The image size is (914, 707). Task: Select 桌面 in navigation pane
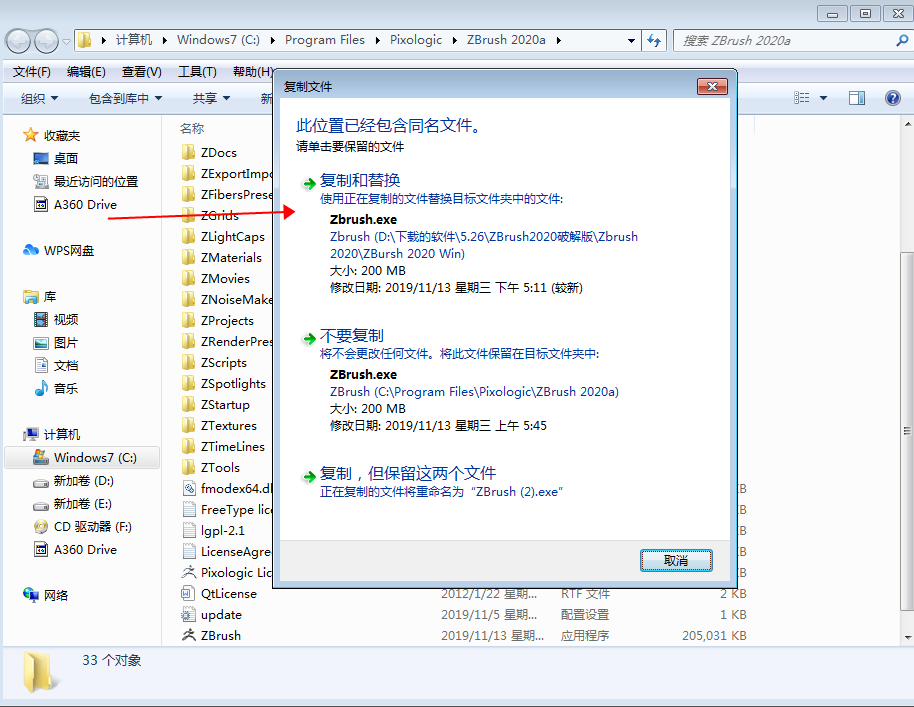click(x=66, y=159)
